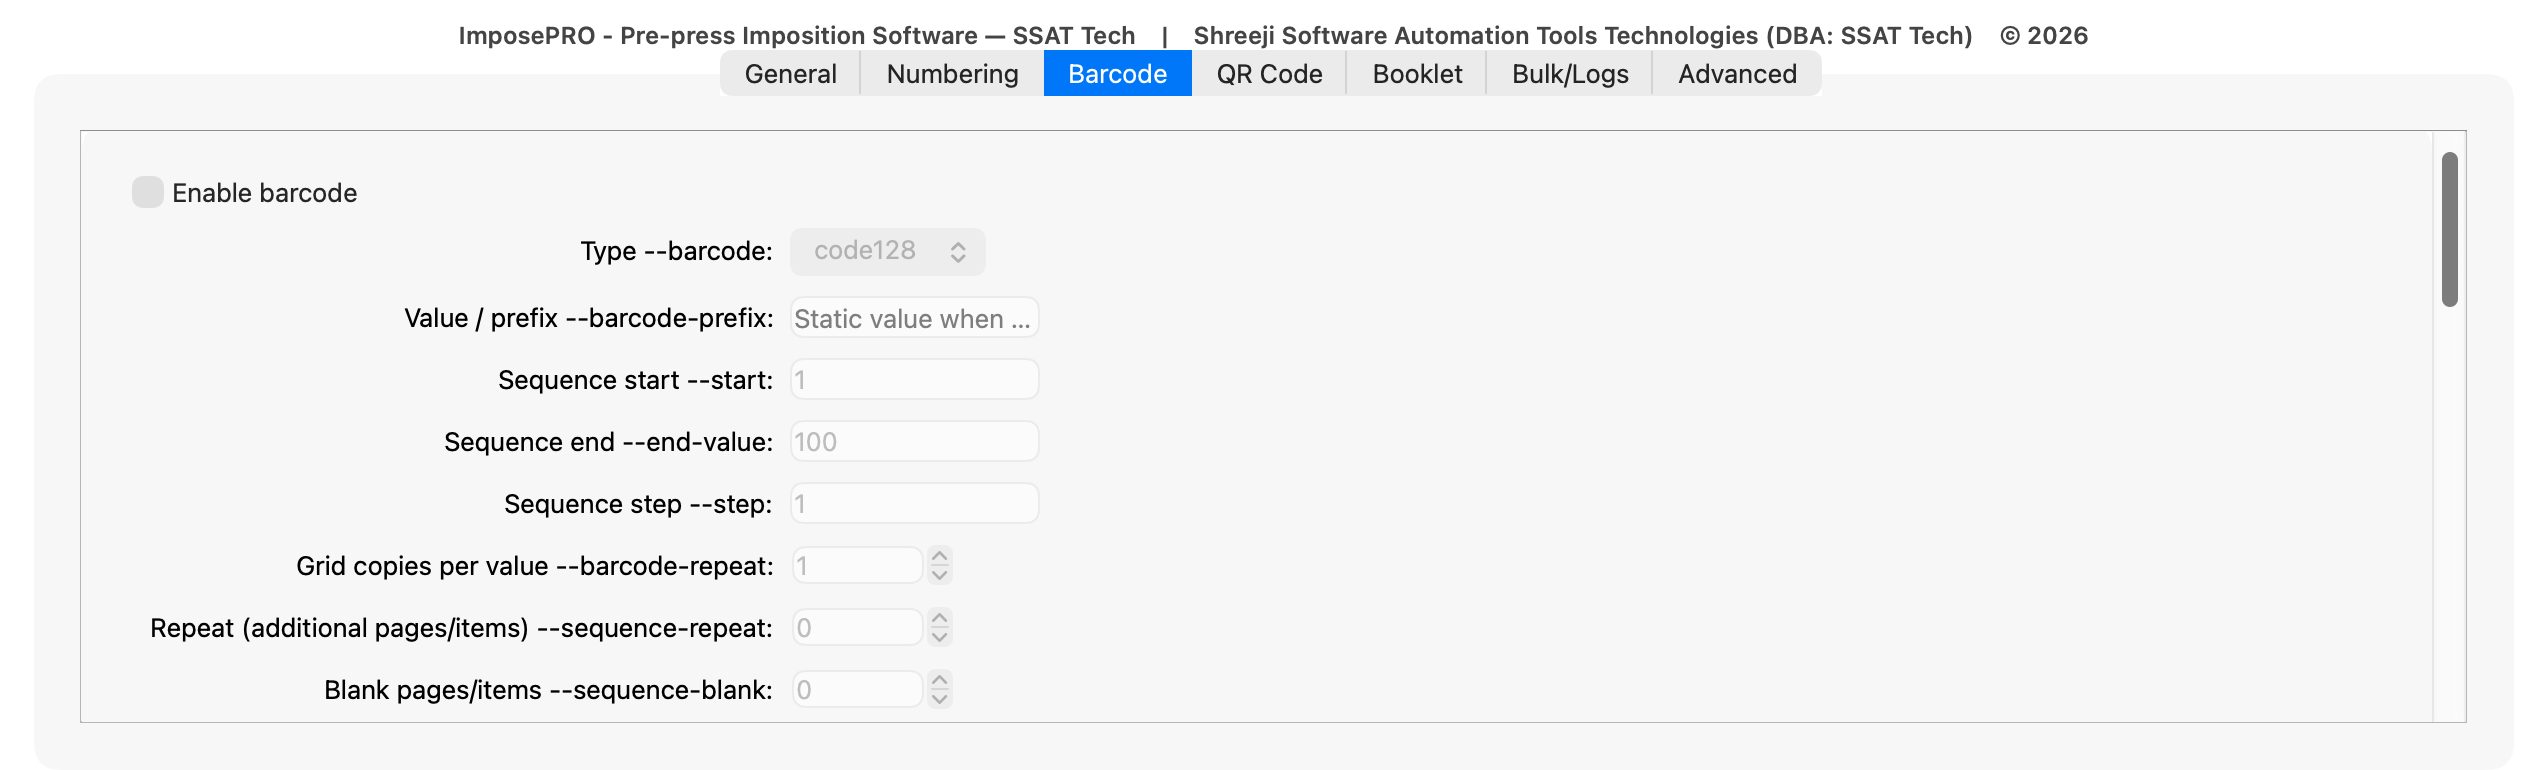This screenshot has width=2536, height=770.
Task: Click the vertical scrollbar thumb
Action: coord(2449,229)
